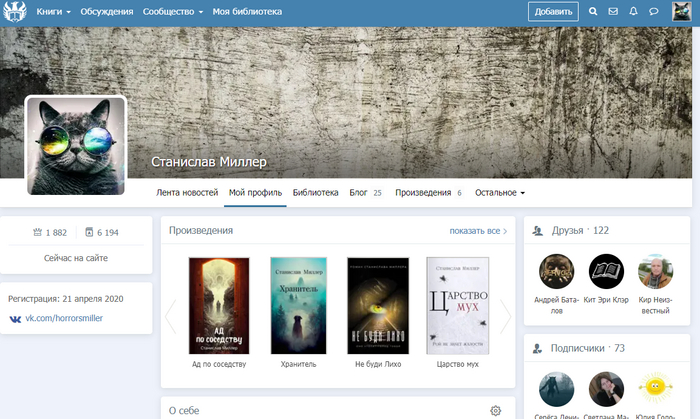The width and height of the screenshot is (700, 419).
Task: Open subscriber avatar with smiling sun
Action: tap(655, 389)
